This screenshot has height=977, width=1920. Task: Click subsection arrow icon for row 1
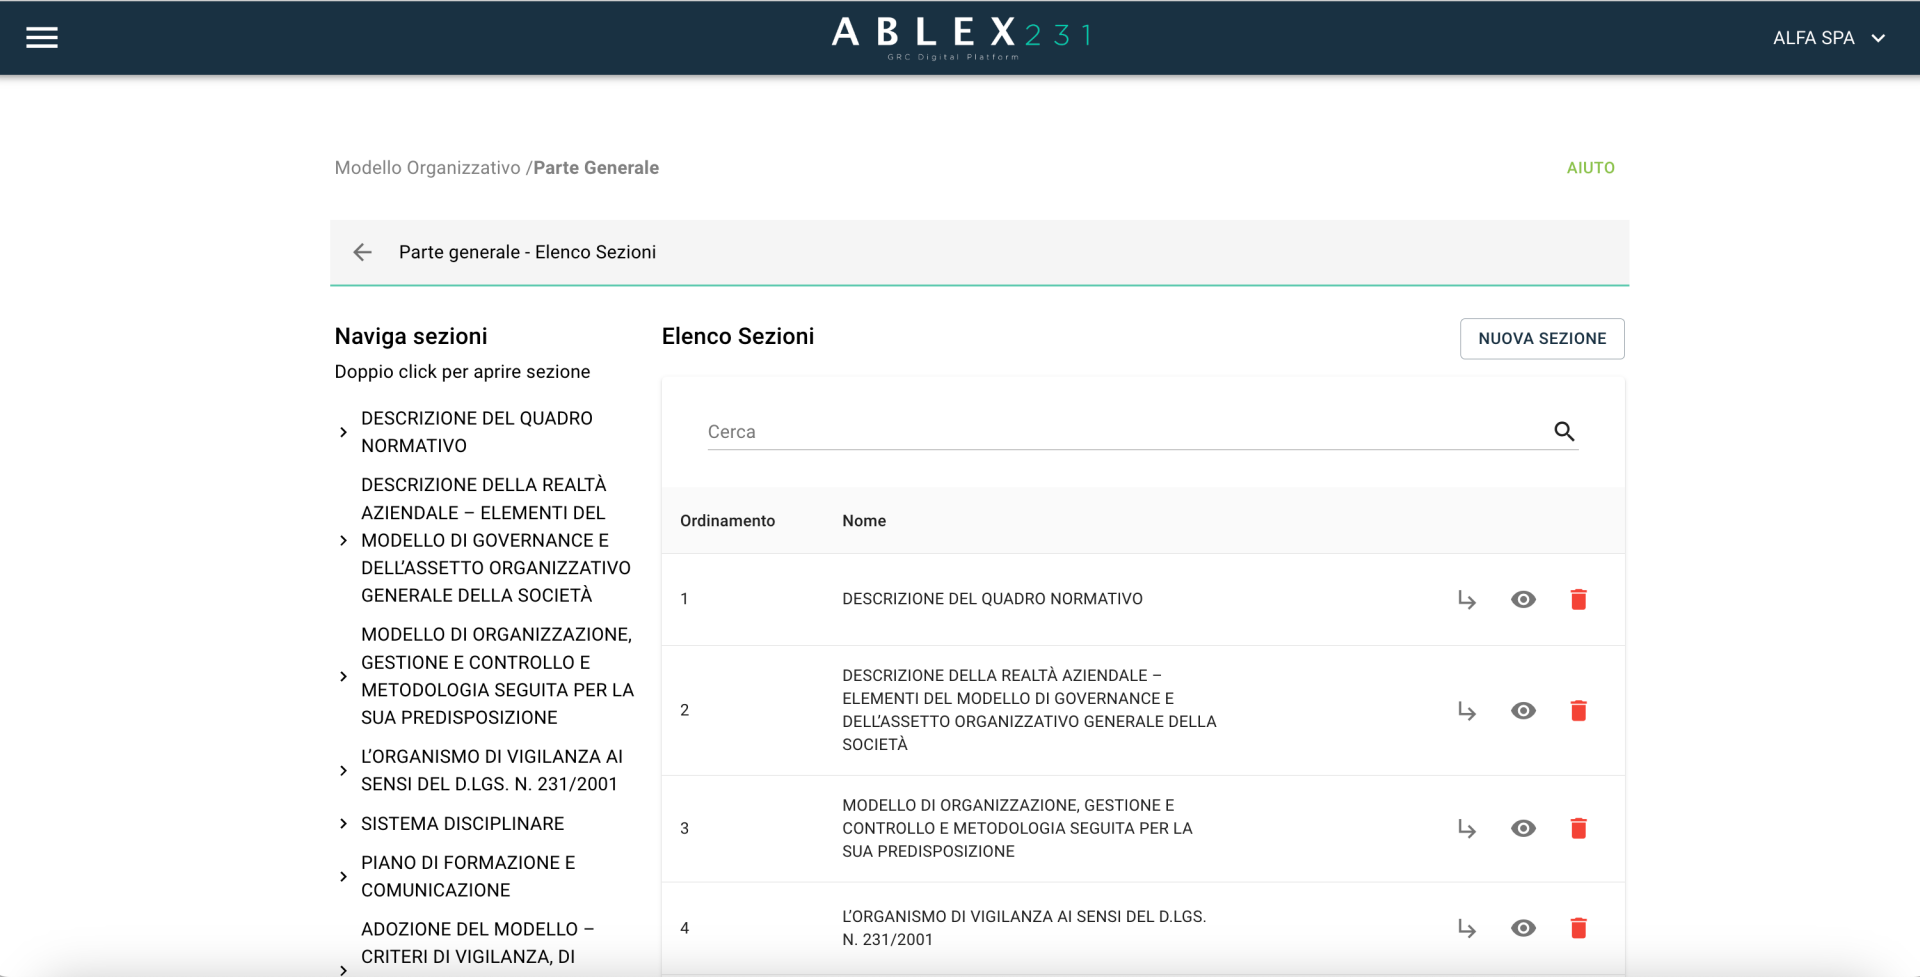(x=1466, y=599)
